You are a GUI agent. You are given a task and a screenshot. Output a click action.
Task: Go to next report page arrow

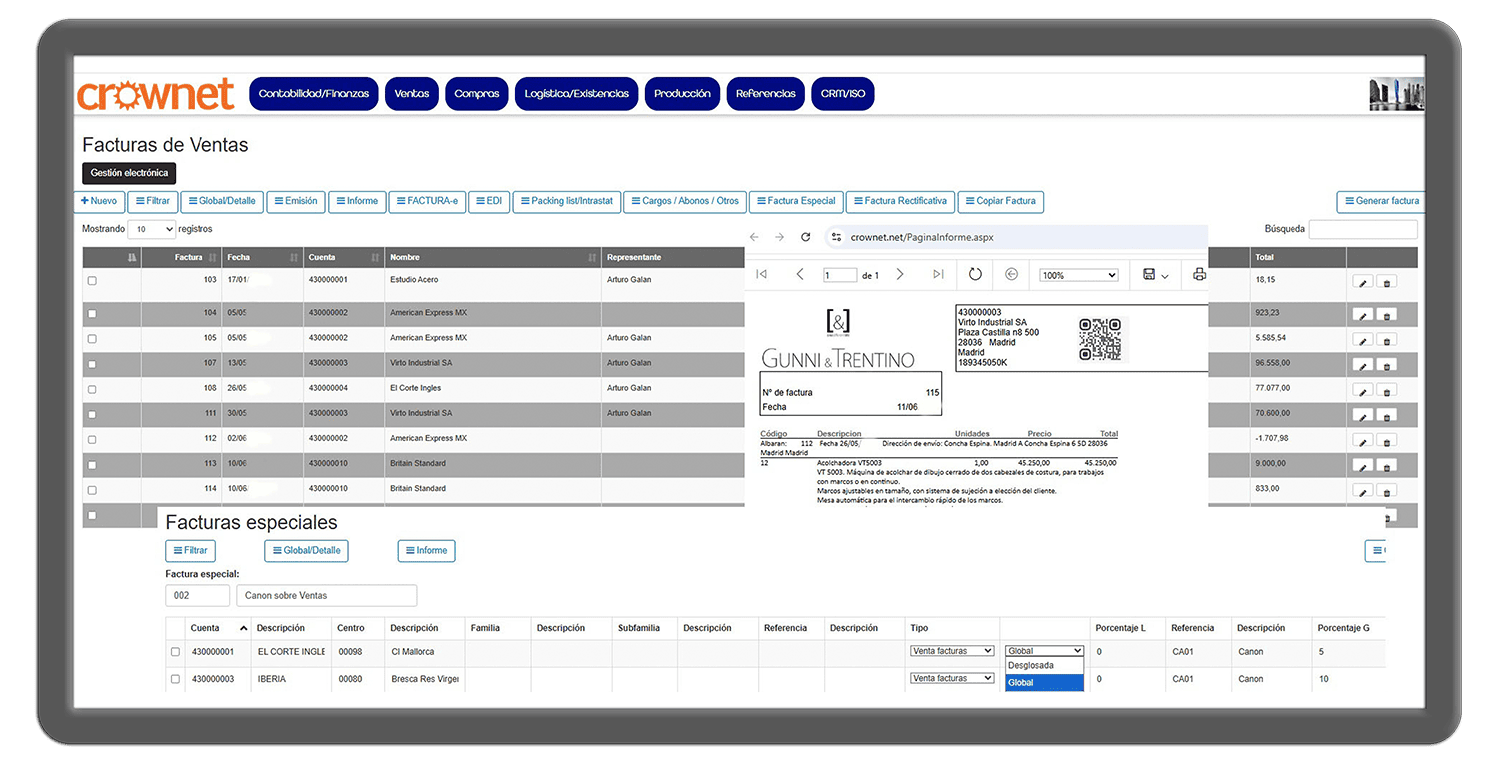click(x=900, y=274)
